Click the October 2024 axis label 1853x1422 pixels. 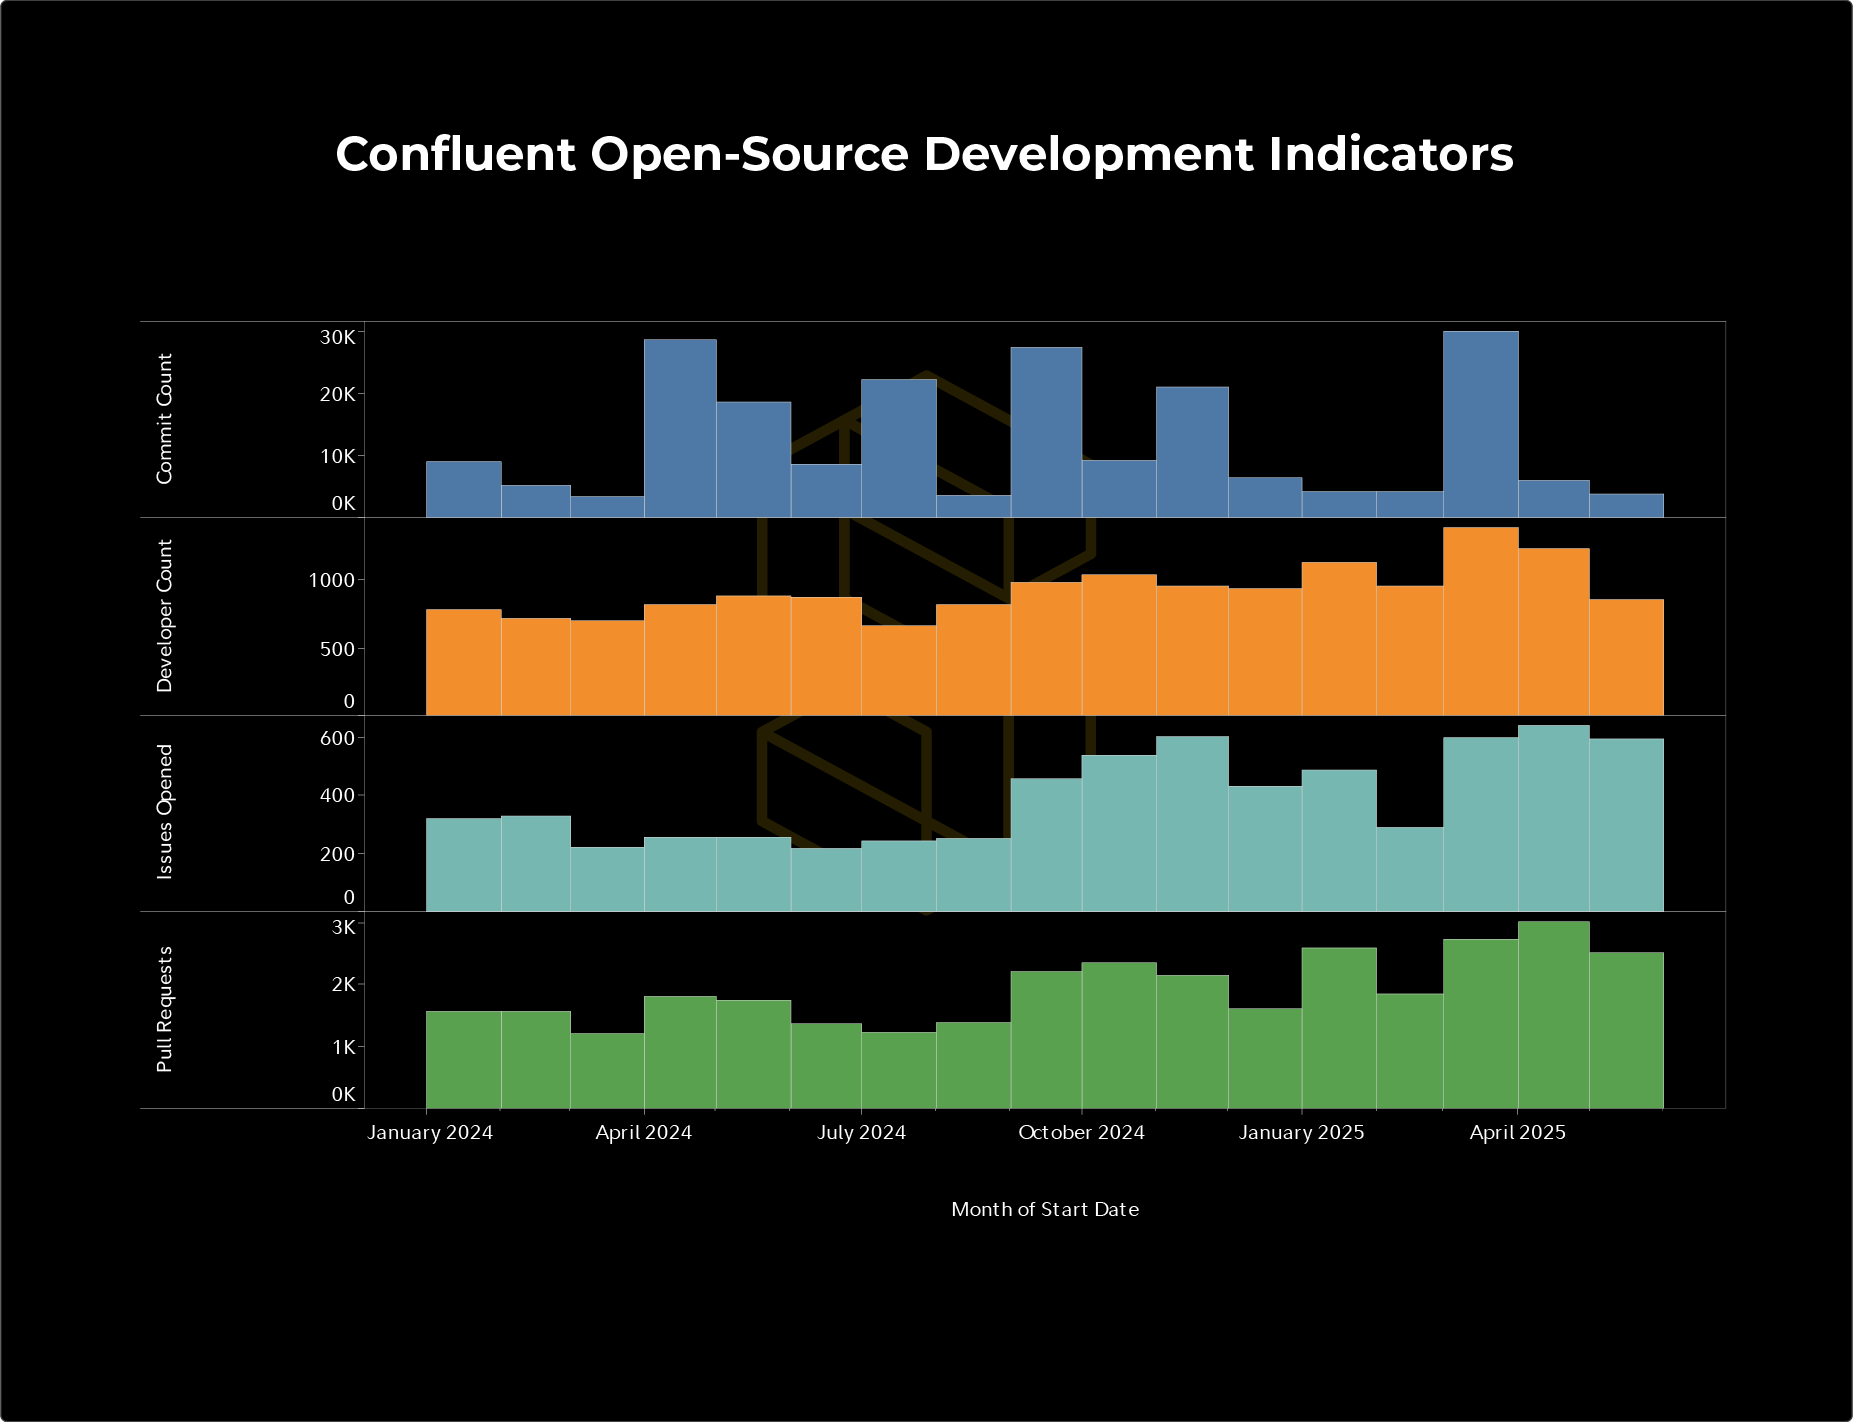[x=1081, y=1131]
